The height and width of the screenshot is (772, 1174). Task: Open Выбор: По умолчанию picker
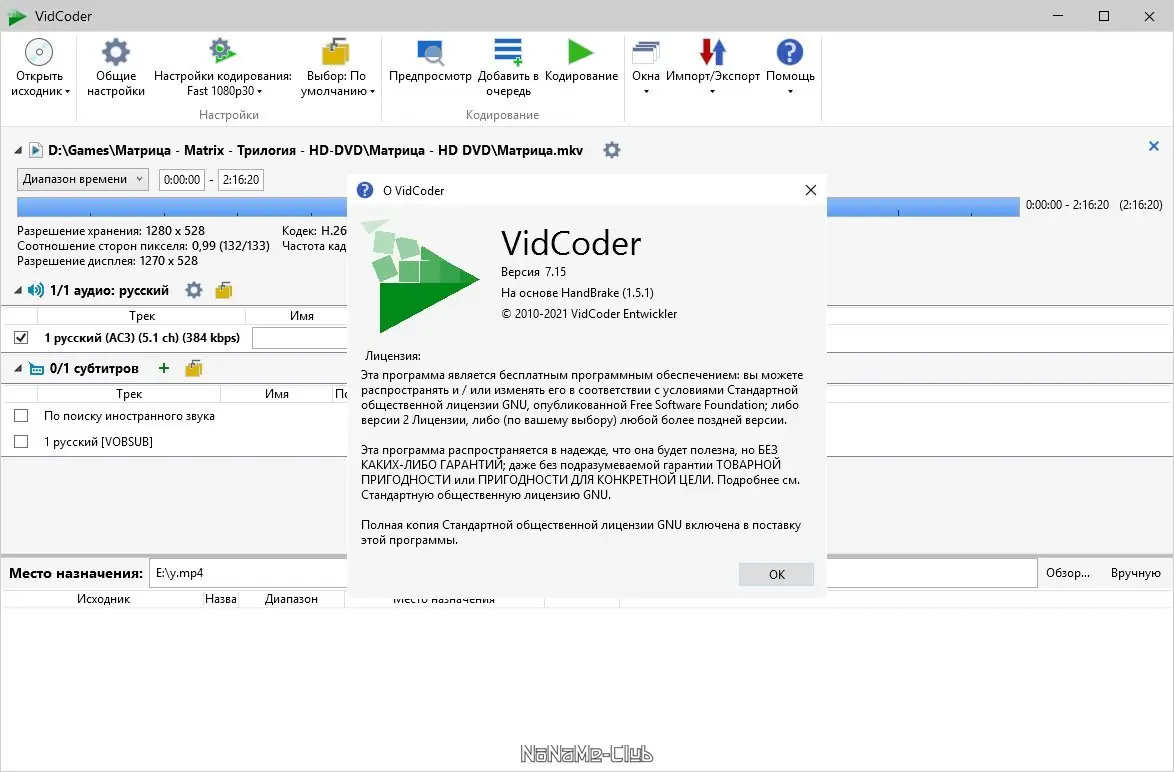(336, 52)
